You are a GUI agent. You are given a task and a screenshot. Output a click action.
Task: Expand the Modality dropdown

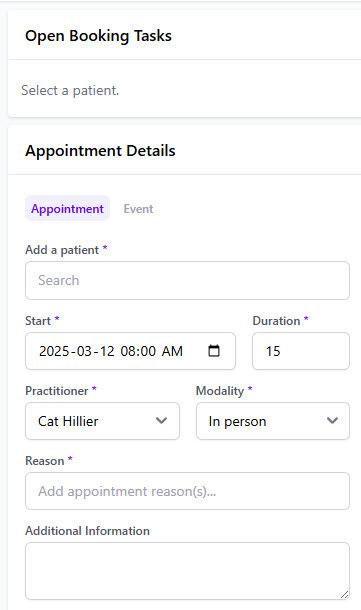click(273, 421)
